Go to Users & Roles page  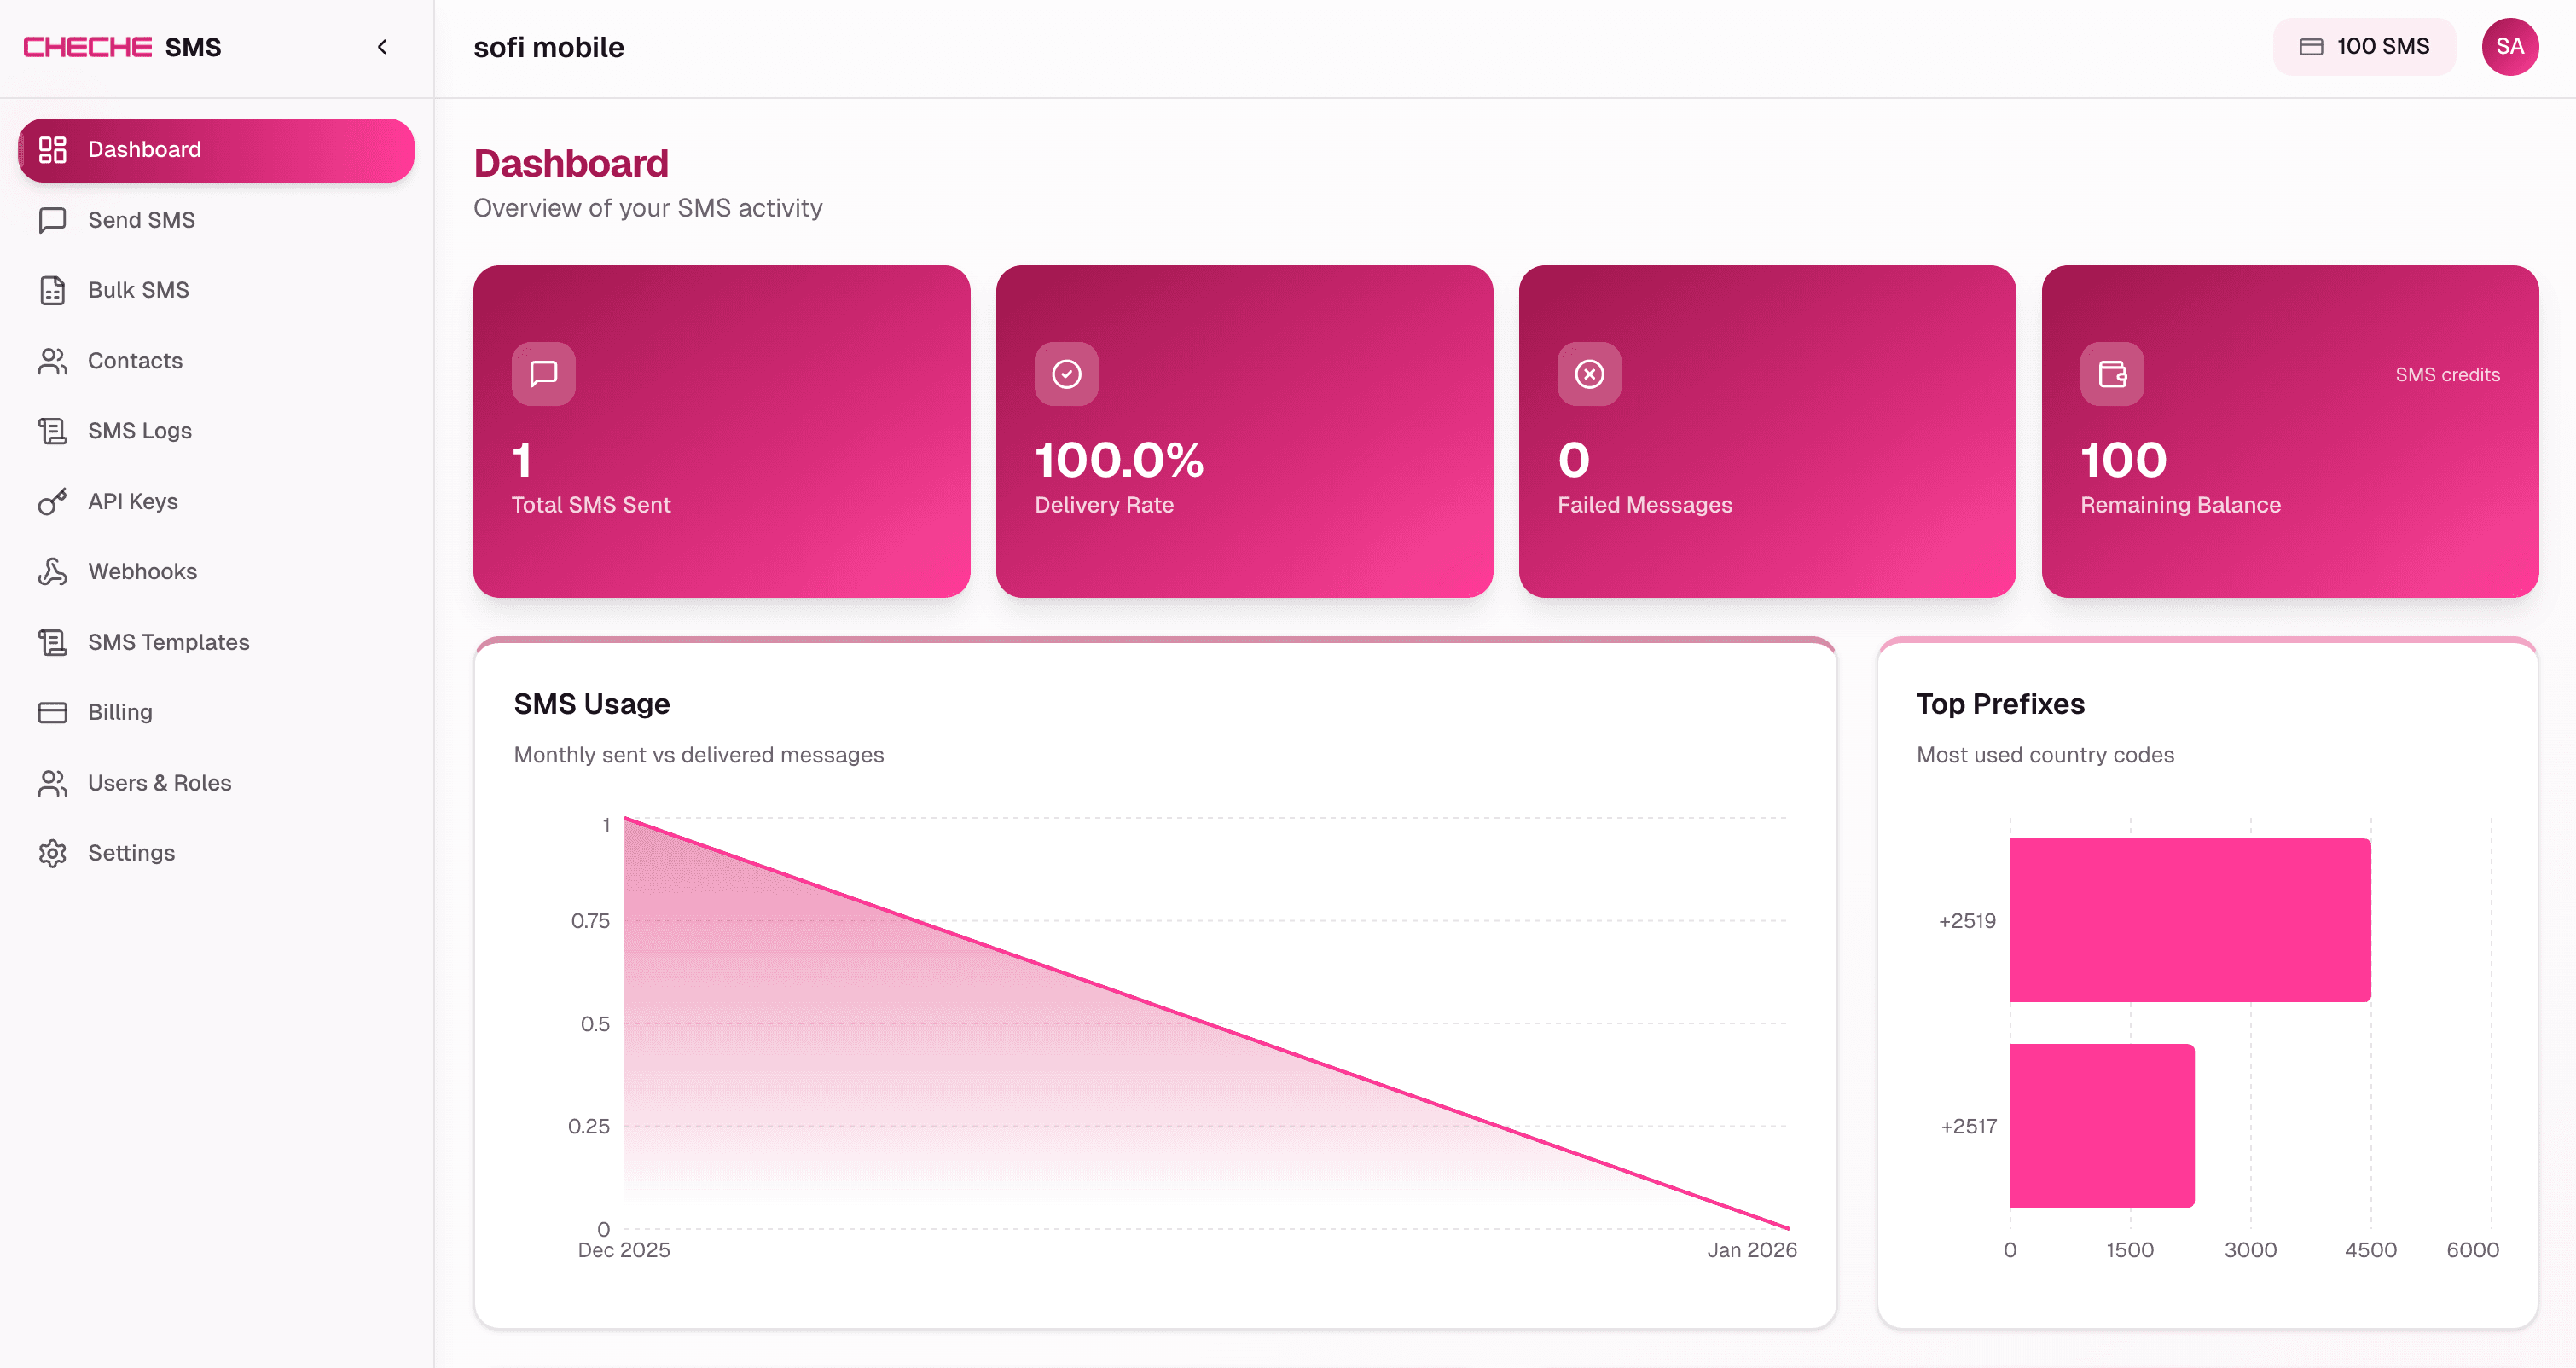coord(159,783)
